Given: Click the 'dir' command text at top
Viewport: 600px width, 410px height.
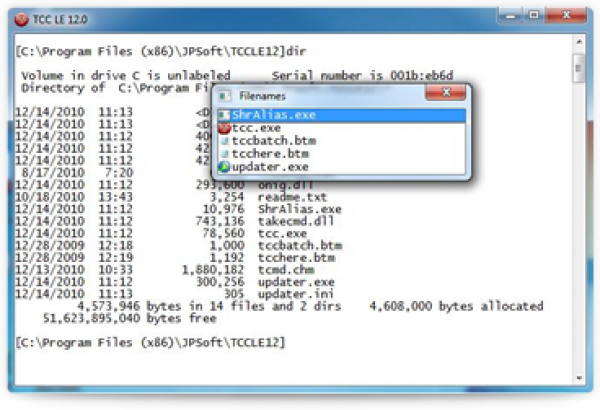Looking at the screenshot, I should (x=296, y=51).
